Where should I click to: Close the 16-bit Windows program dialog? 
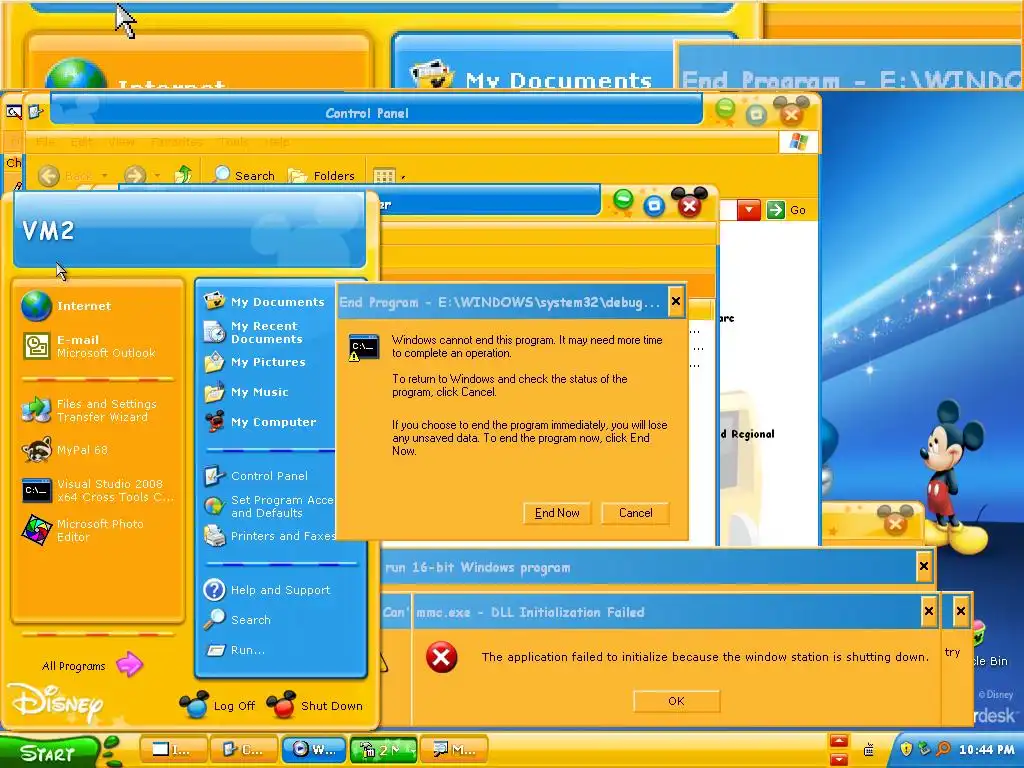[923, 566]
